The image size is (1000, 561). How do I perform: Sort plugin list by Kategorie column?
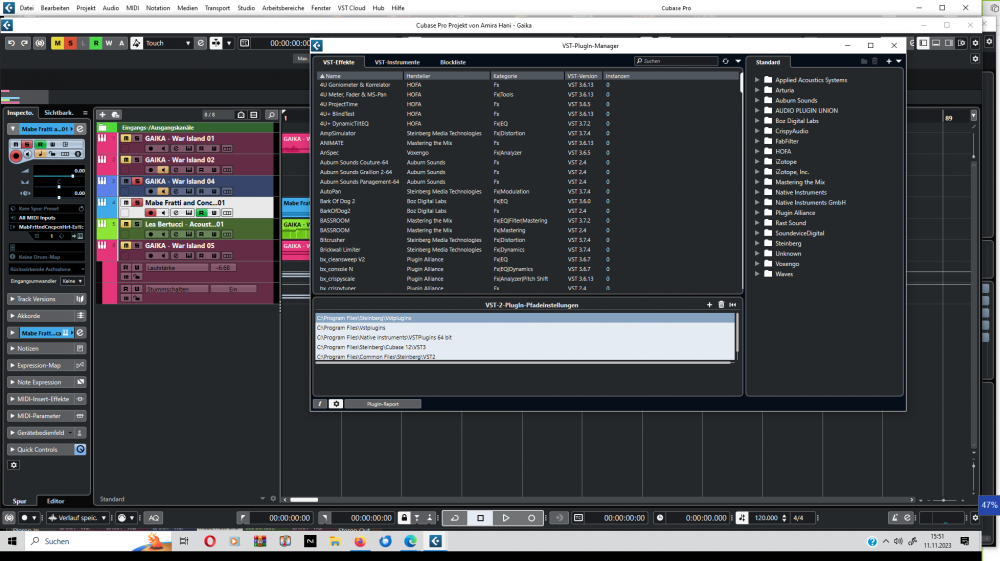(527, 76)
